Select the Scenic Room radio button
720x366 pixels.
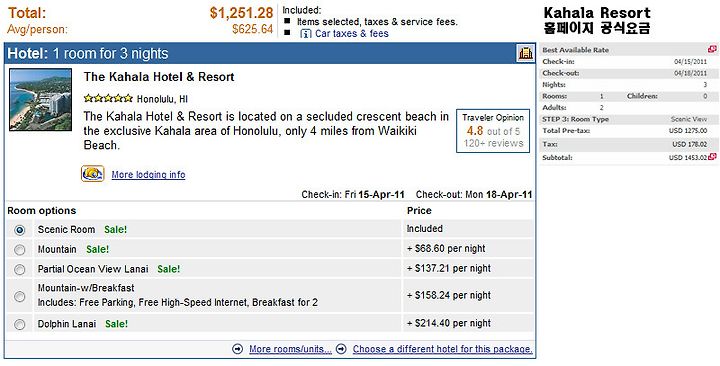[19, 230]
